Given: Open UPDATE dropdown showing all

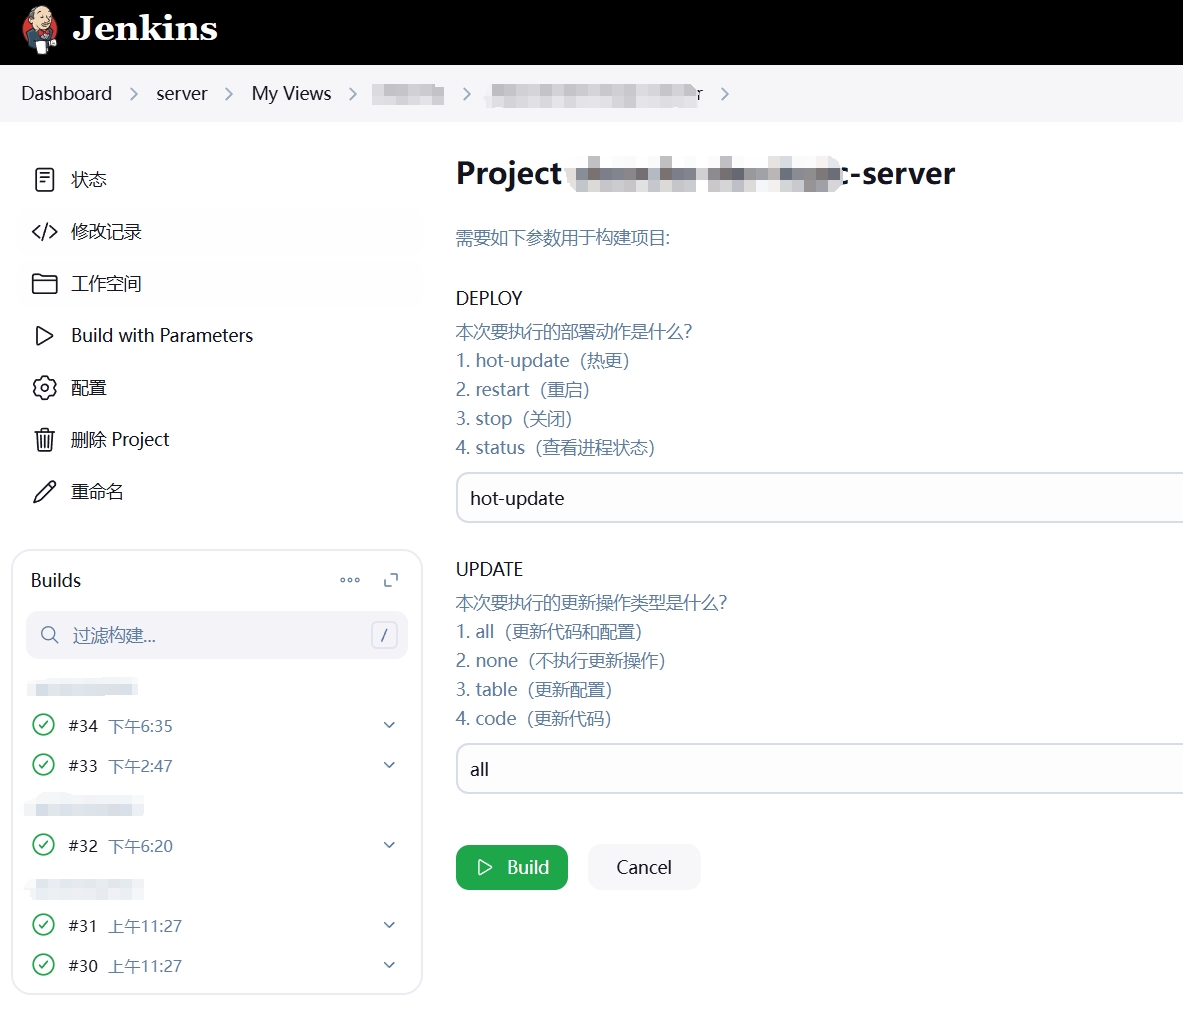Looking at the screenshot, I should pyautogui.click(x=819, y=769).
